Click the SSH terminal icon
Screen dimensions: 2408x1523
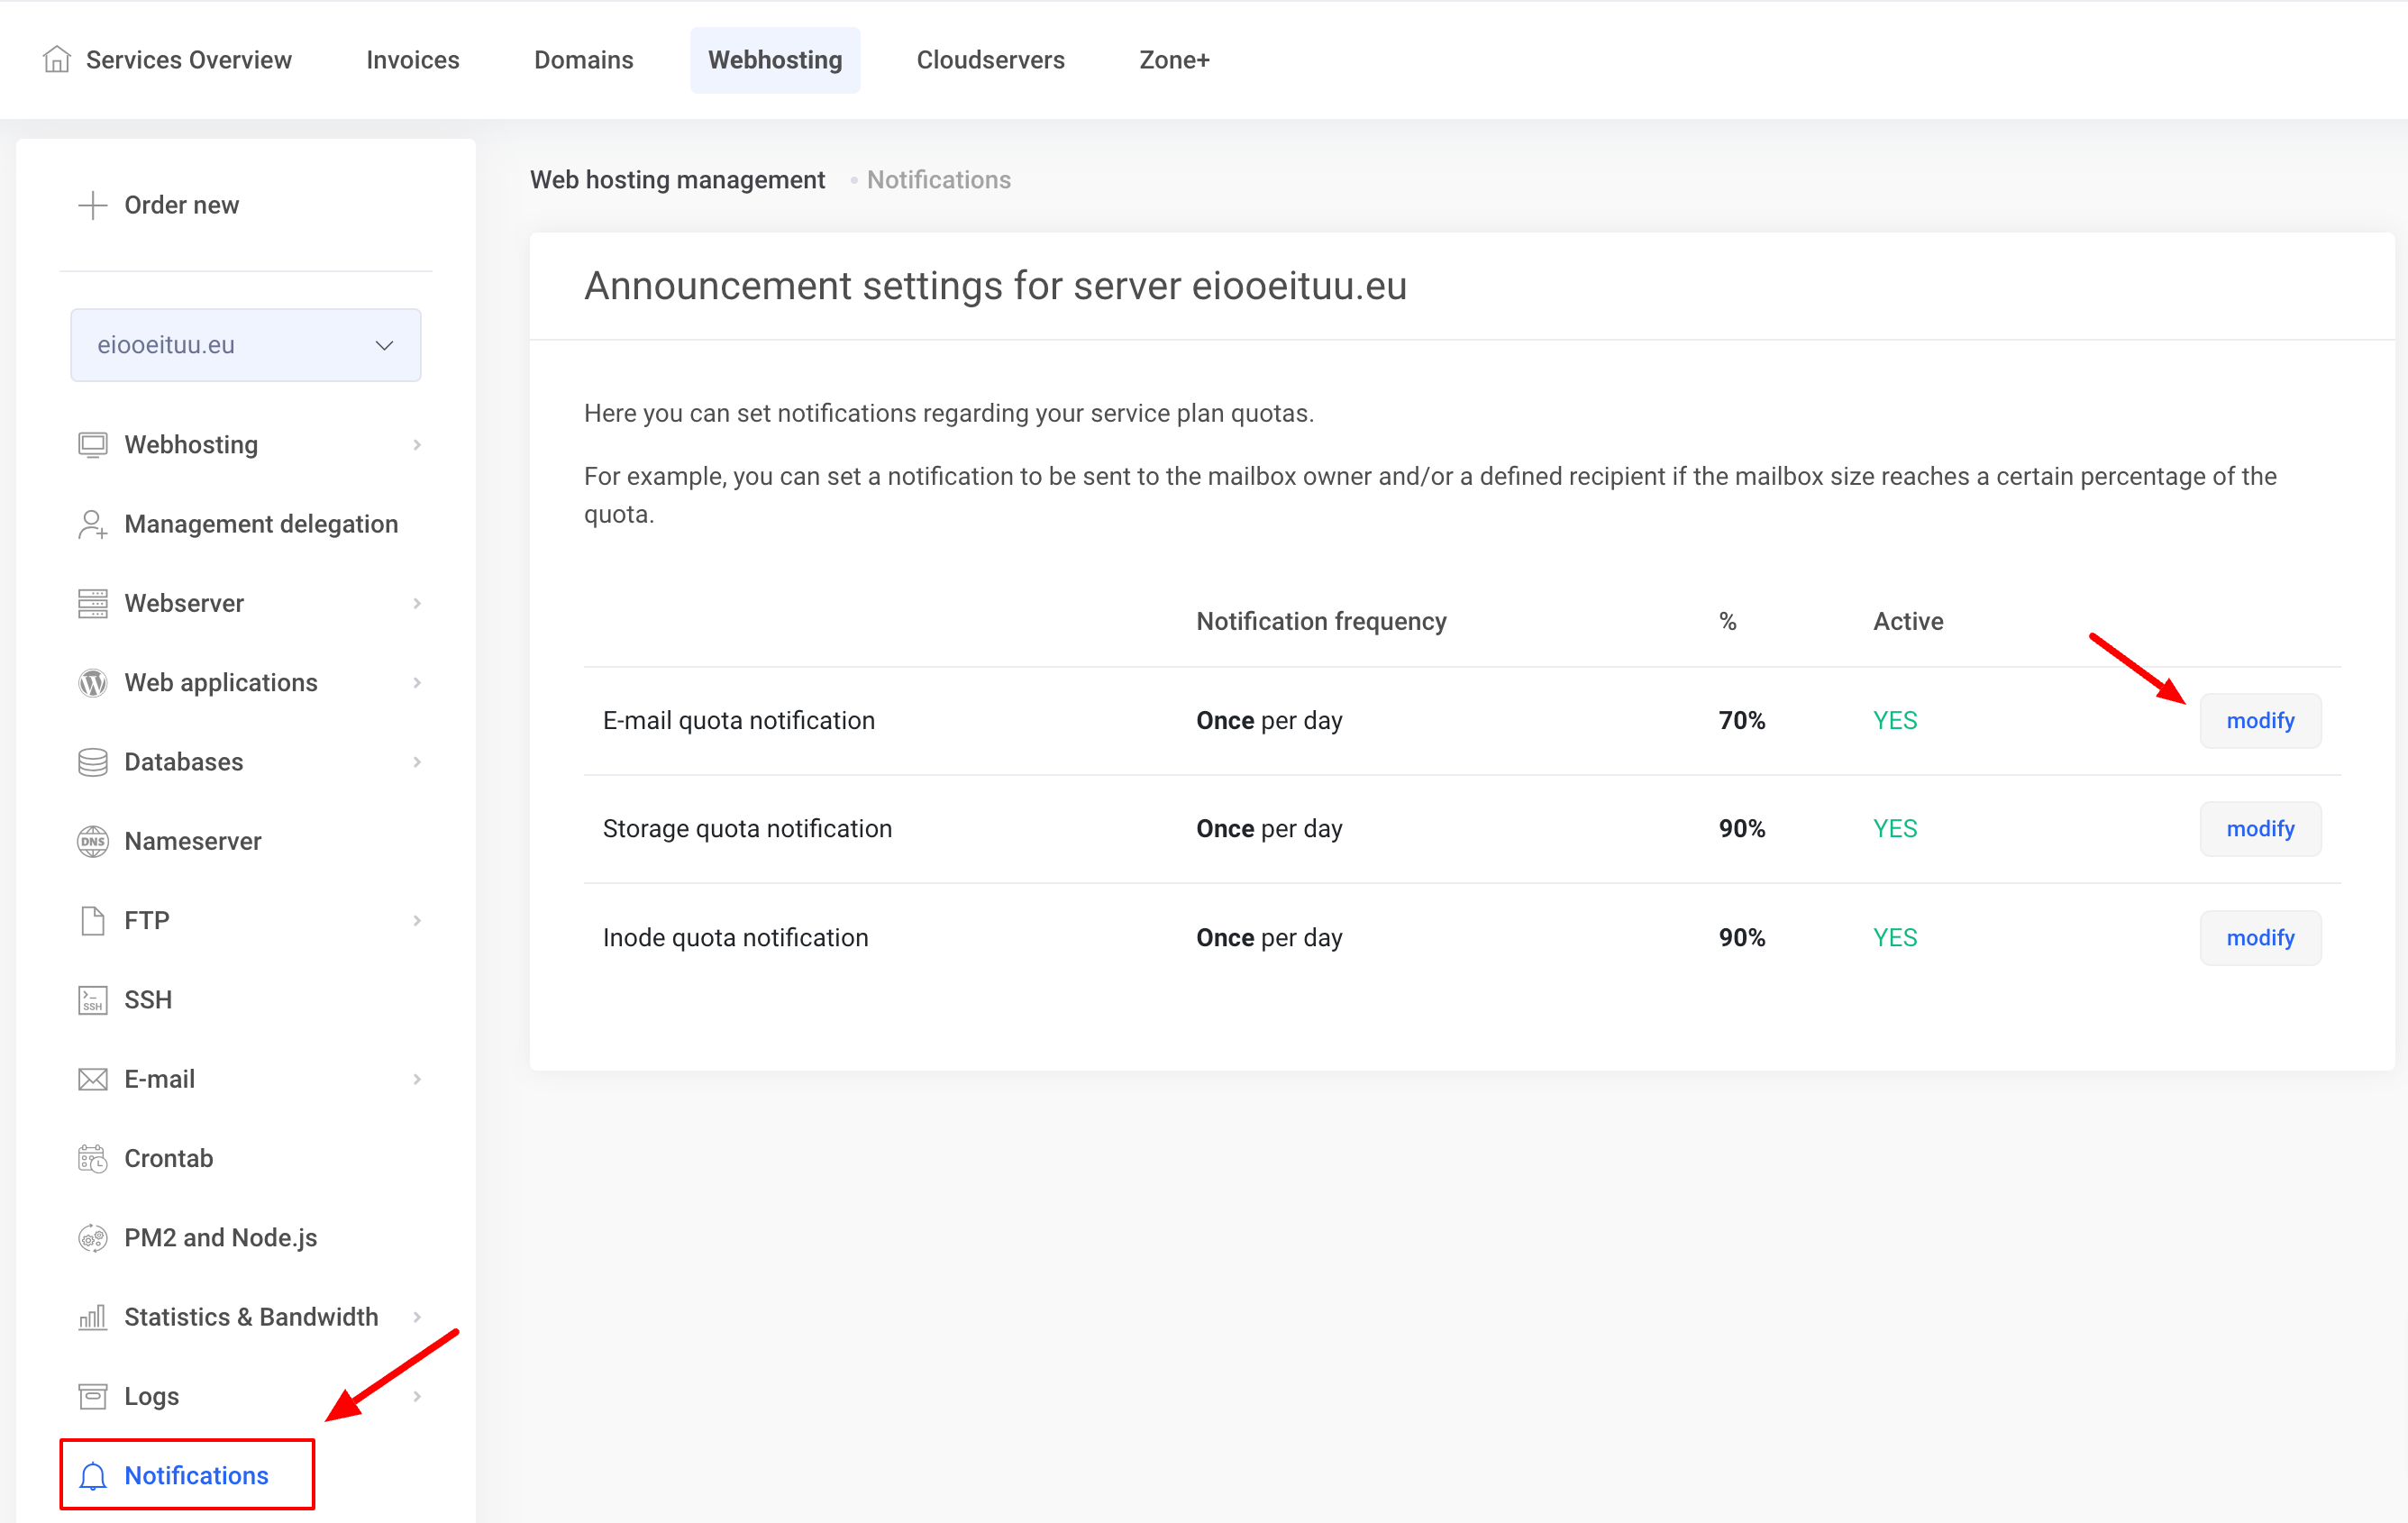pos(92,1000)
